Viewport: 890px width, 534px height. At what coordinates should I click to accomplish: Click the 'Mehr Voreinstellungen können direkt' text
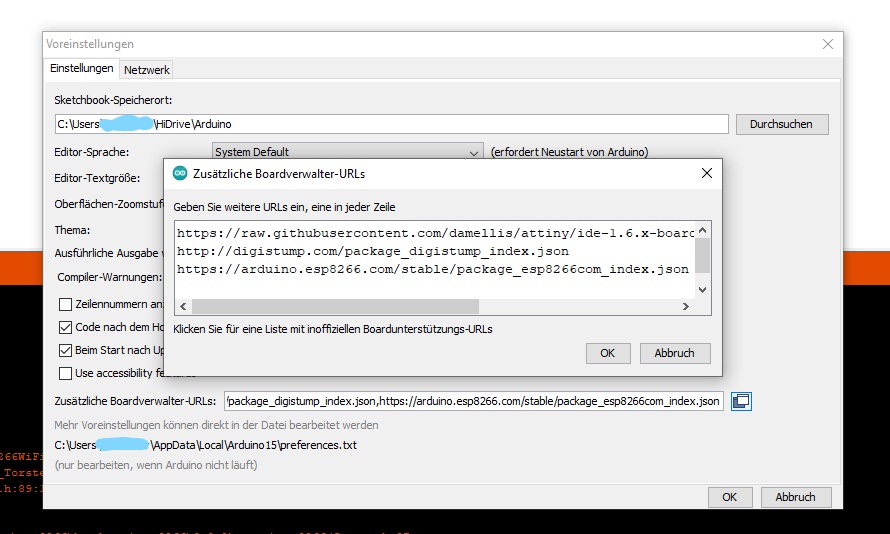[216, 425]
